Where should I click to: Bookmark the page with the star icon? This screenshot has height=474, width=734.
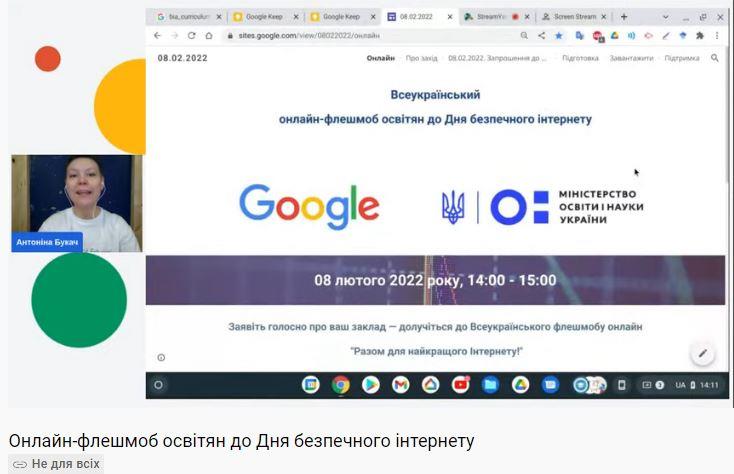click(558, 36)
